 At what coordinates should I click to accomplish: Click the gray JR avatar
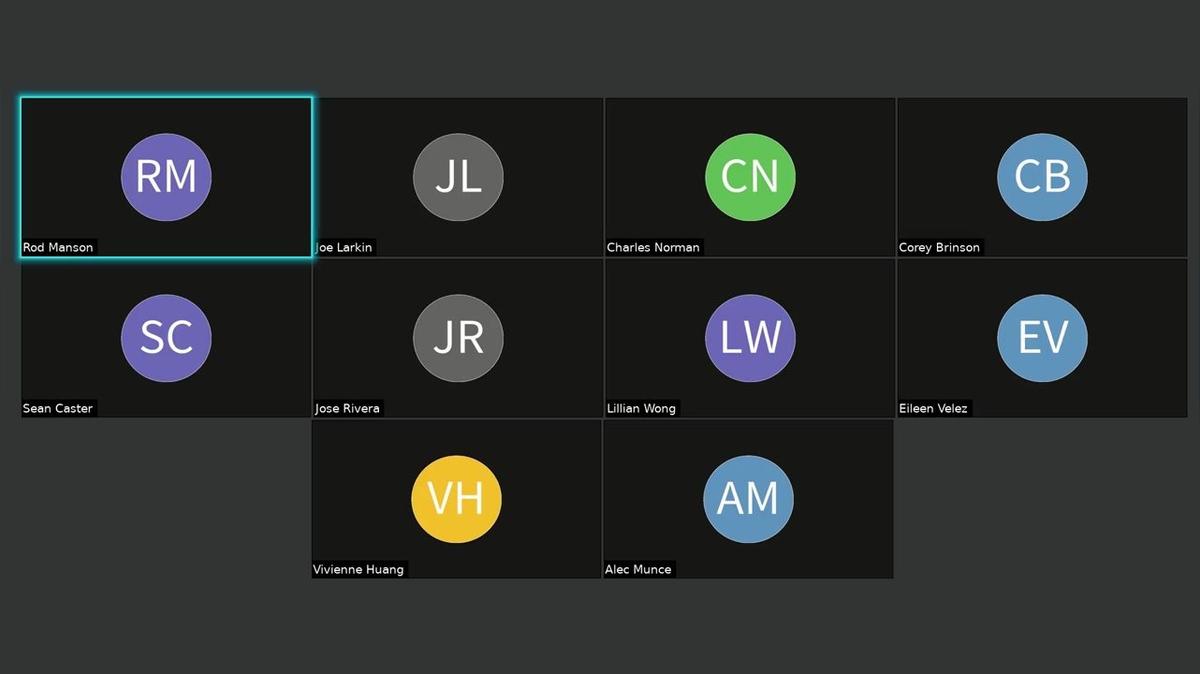pyautogui.click(x=458, y=338)
